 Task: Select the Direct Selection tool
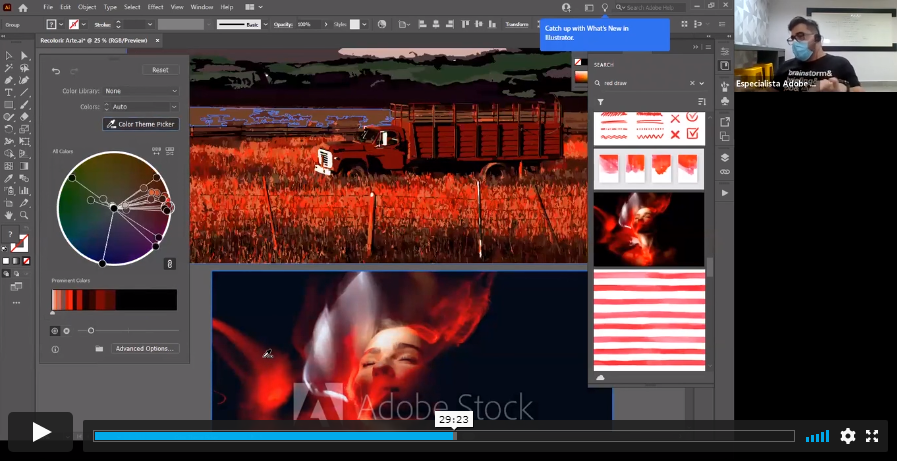(24, 55)
